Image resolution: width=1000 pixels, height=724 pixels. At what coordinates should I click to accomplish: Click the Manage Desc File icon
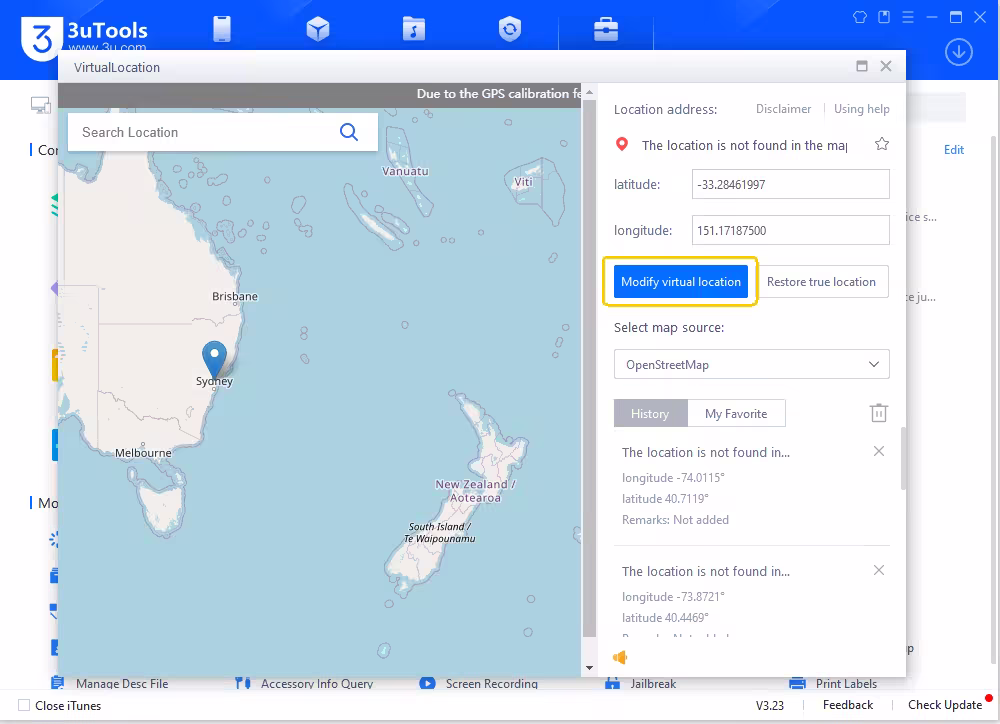coord(58,683)
